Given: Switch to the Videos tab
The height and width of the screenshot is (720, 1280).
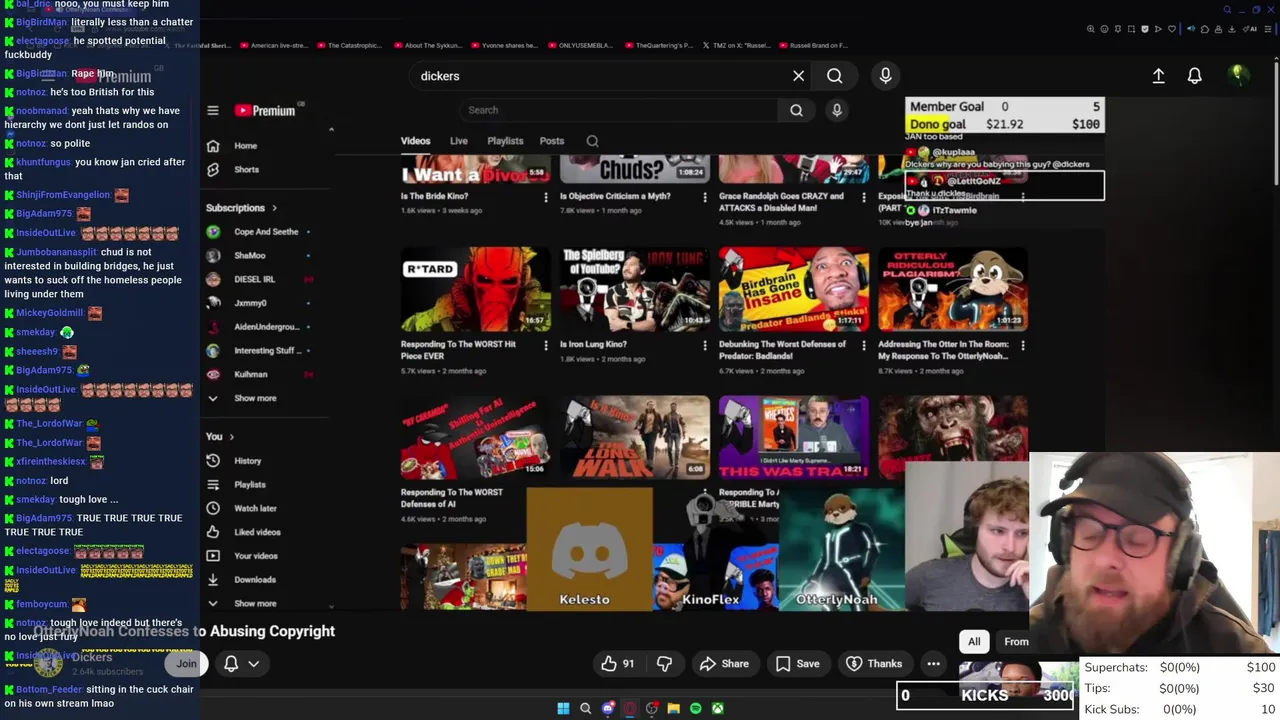Looking at the screenshot, I should [x=415, y=142].
